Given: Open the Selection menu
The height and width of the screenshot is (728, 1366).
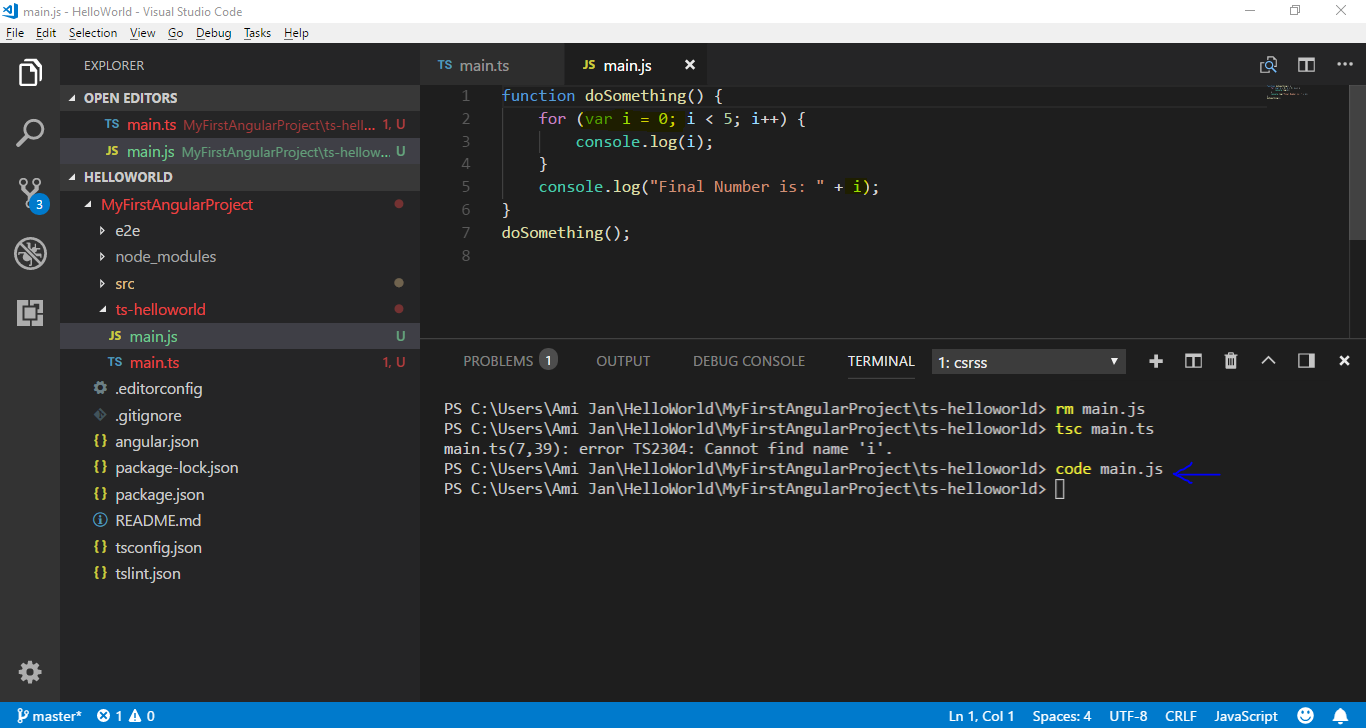Looking at the screenshot, I should [x=93, y=33].
